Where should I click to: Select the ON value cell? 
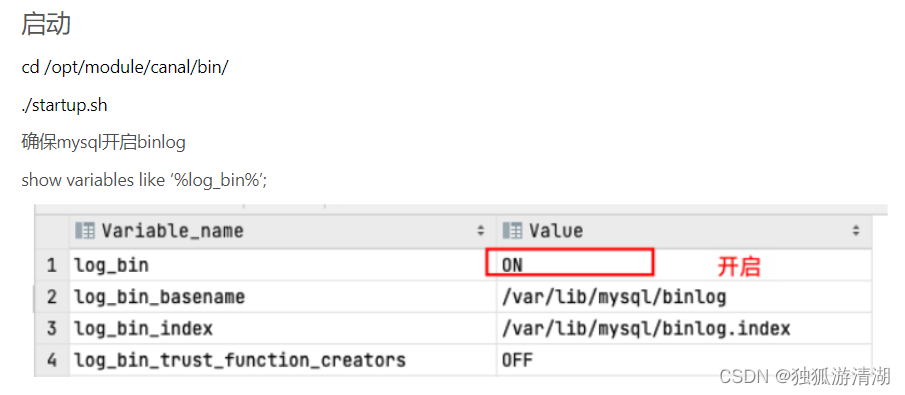684,265
